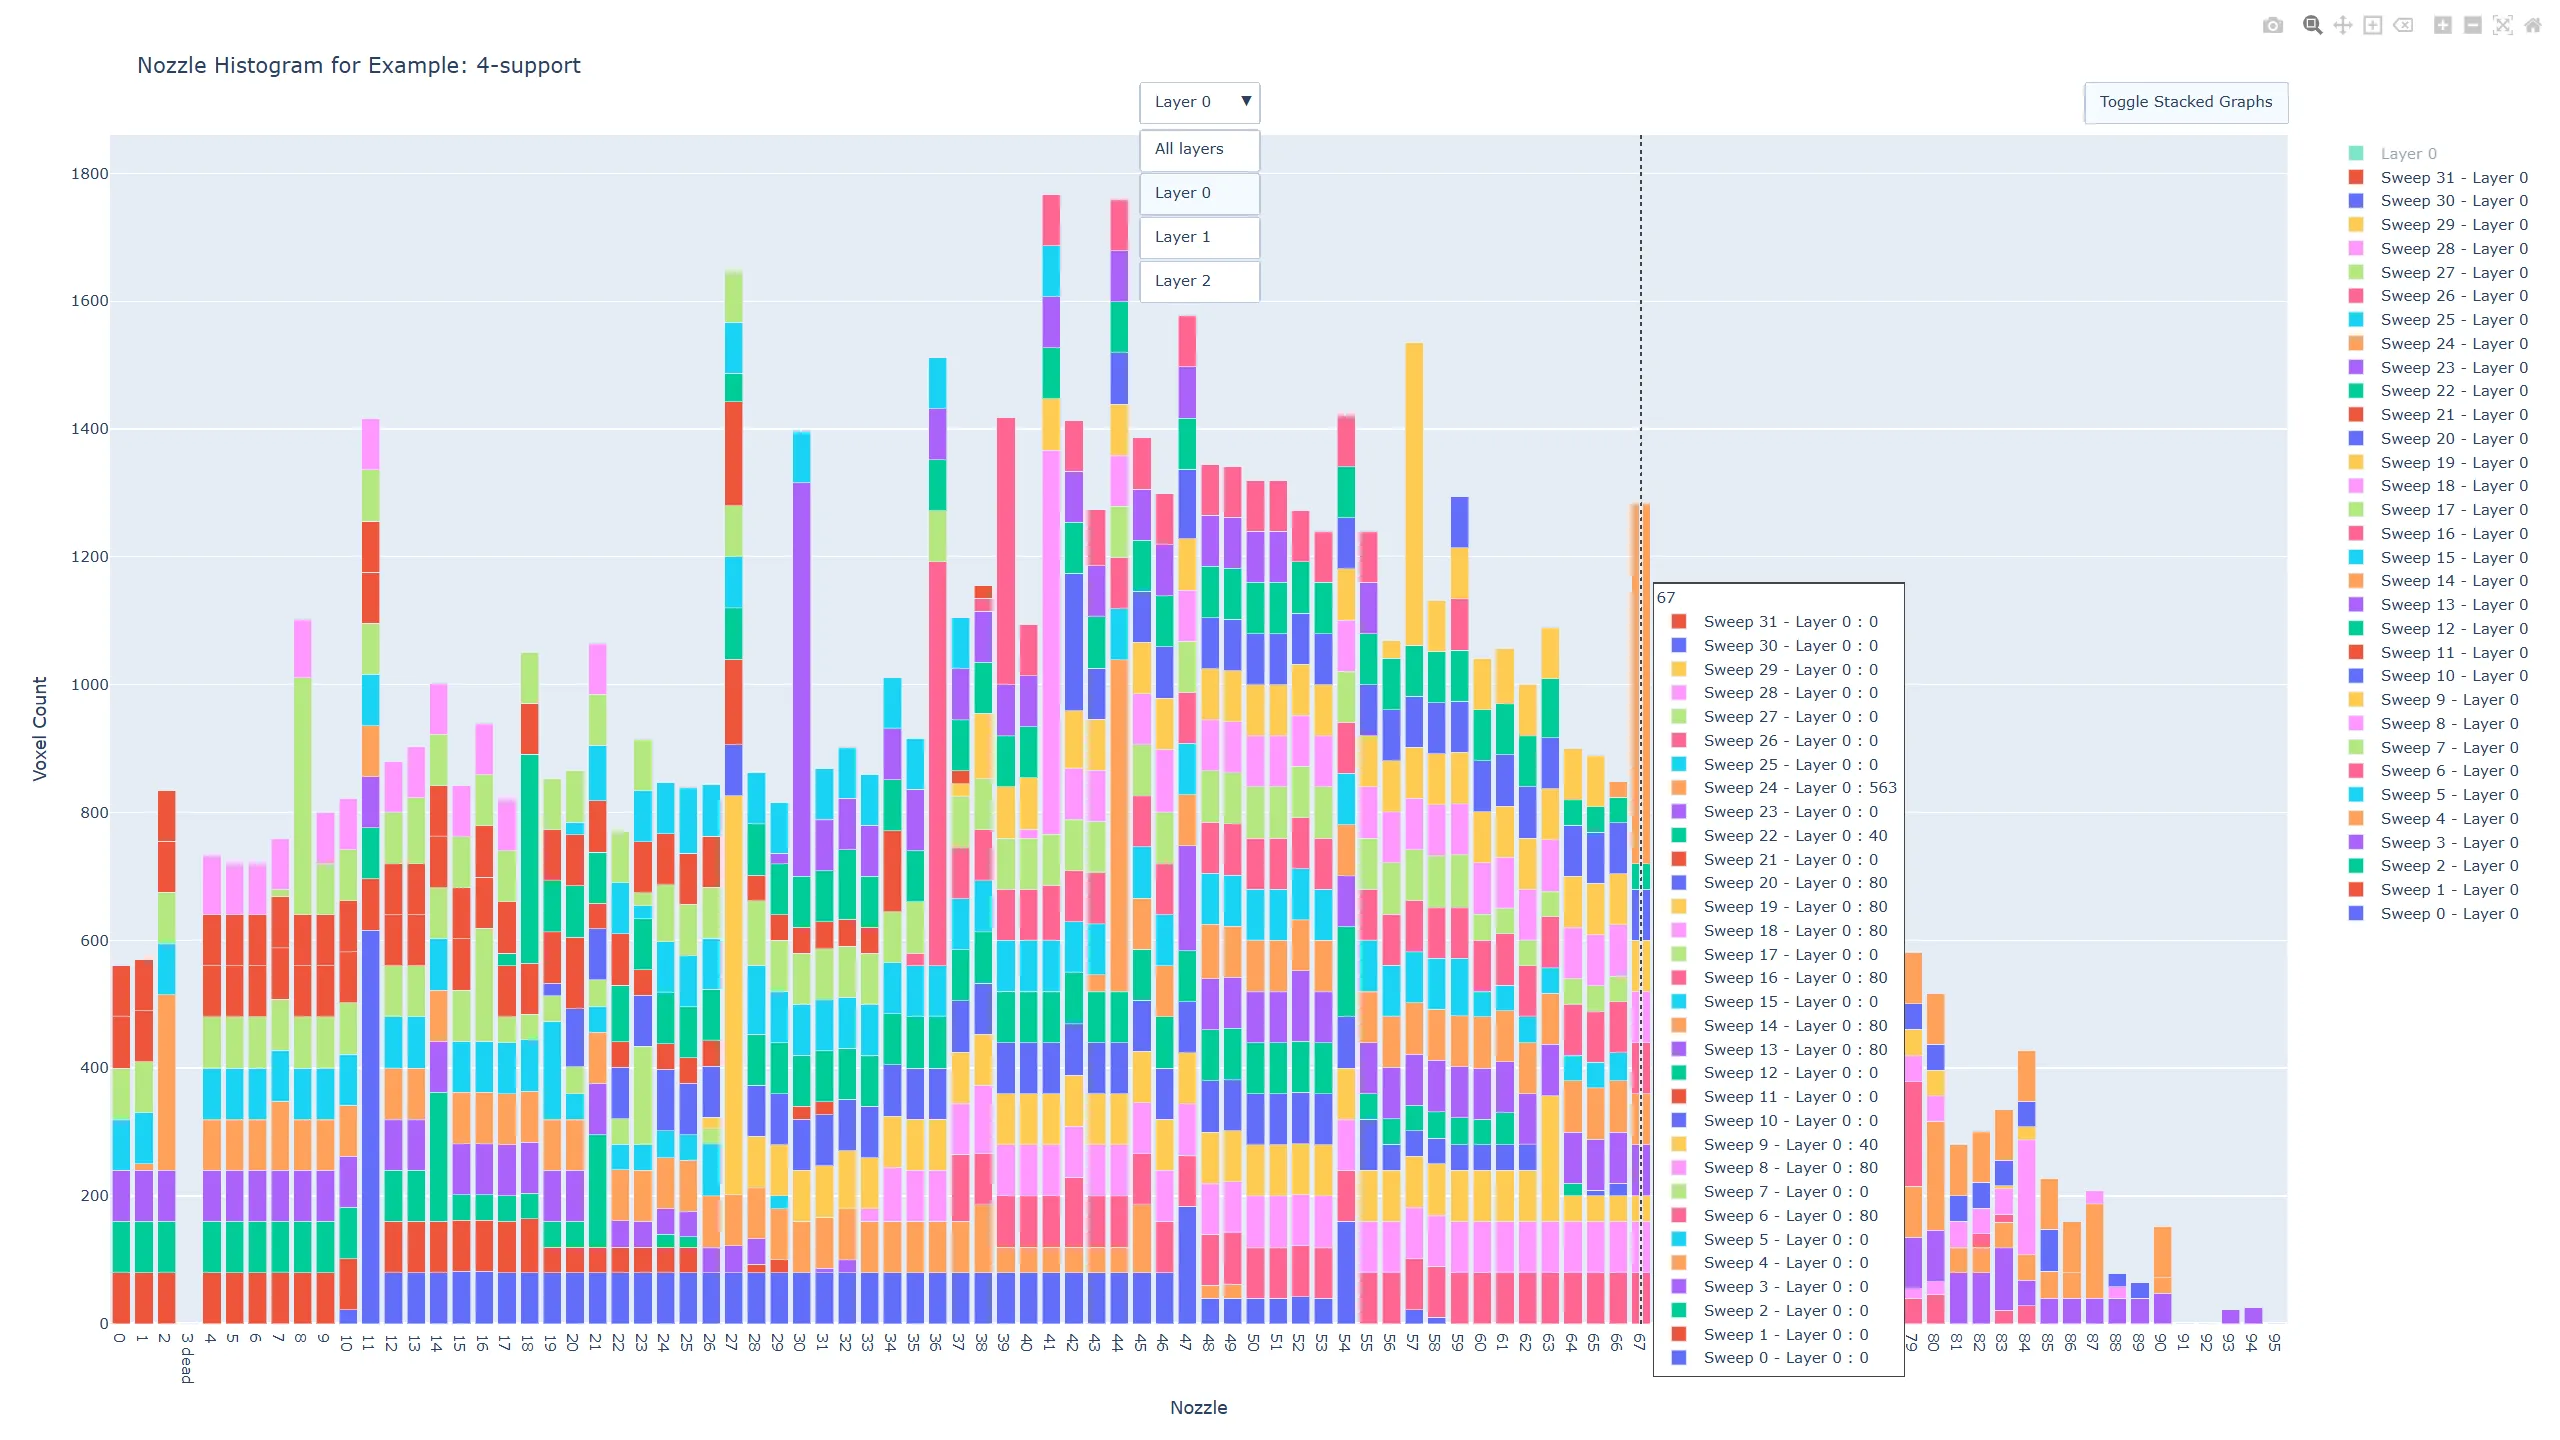Click the zoom-in icon
Screen dimensions: 2560x1440
click(2443, 25)
